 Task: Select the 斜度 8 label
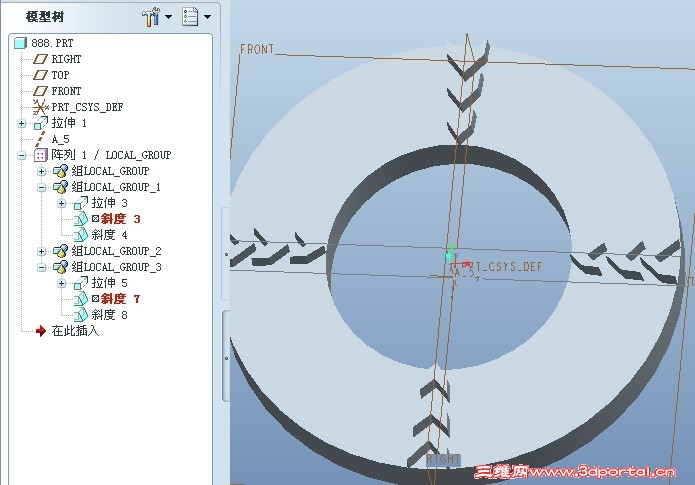(x=109, y=314)
